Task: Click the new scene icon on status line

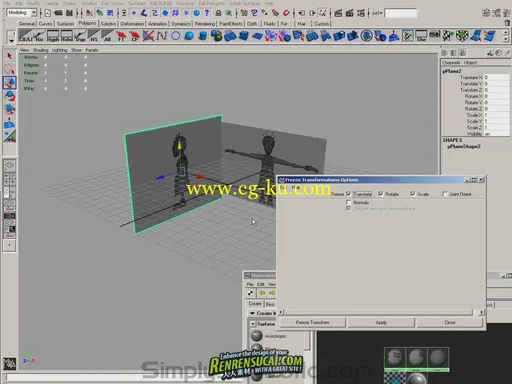Action: [48, 13]
